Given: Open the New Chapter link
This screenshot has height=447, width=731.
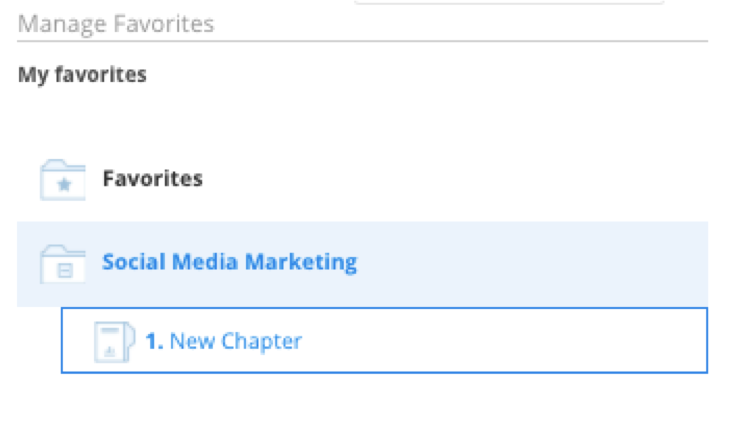Looking at the screenshot, I should pos(236,341).
